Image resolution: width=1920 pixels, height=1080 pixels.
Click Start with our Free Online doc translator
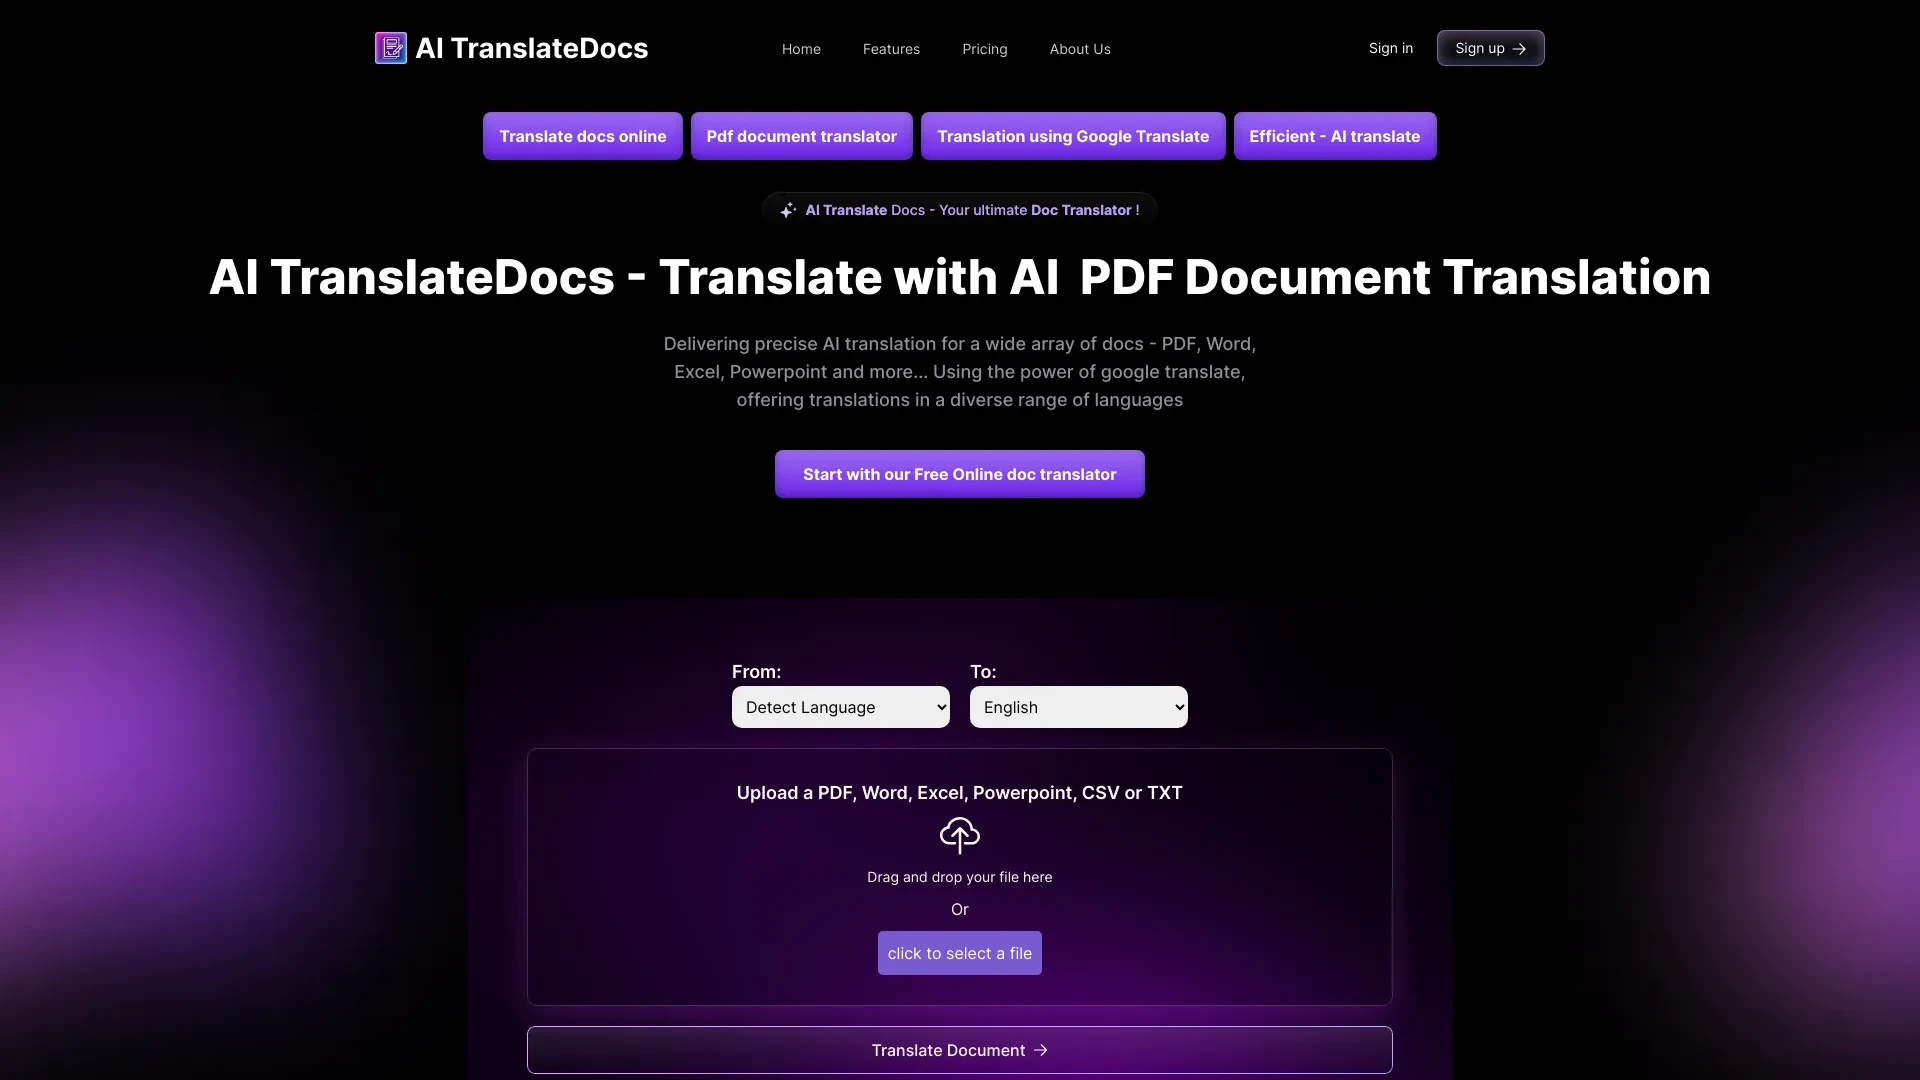tap(959, 473)
